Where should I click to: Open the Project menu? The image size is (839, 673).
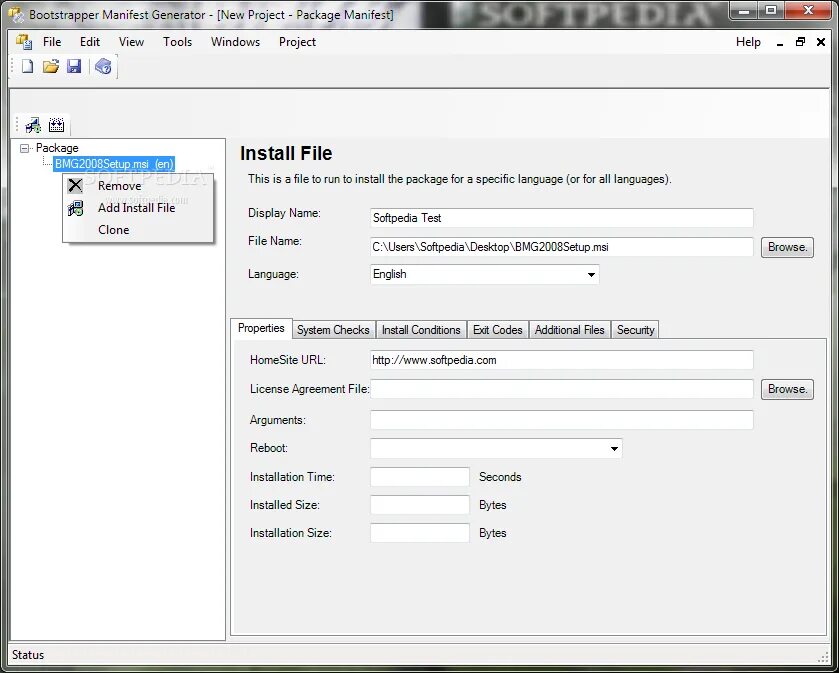tap(297, 42)
